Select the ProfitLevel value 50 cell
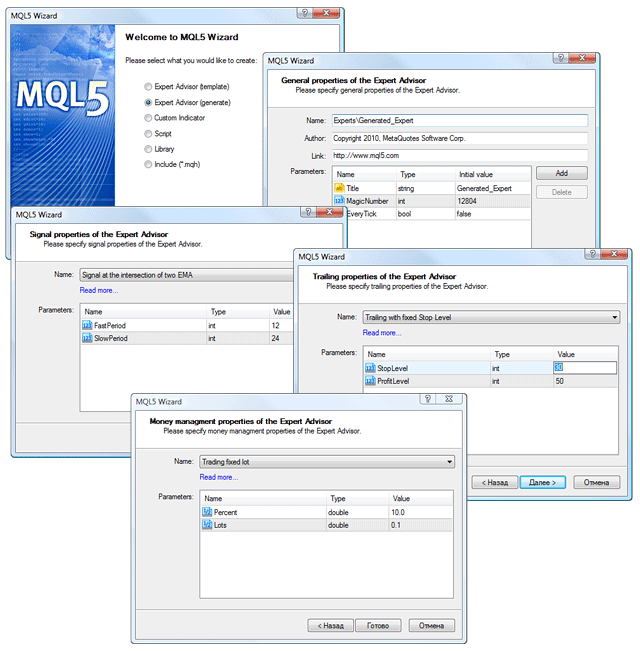Viewport: 640px width, 651px height. [x=585, y=381]
